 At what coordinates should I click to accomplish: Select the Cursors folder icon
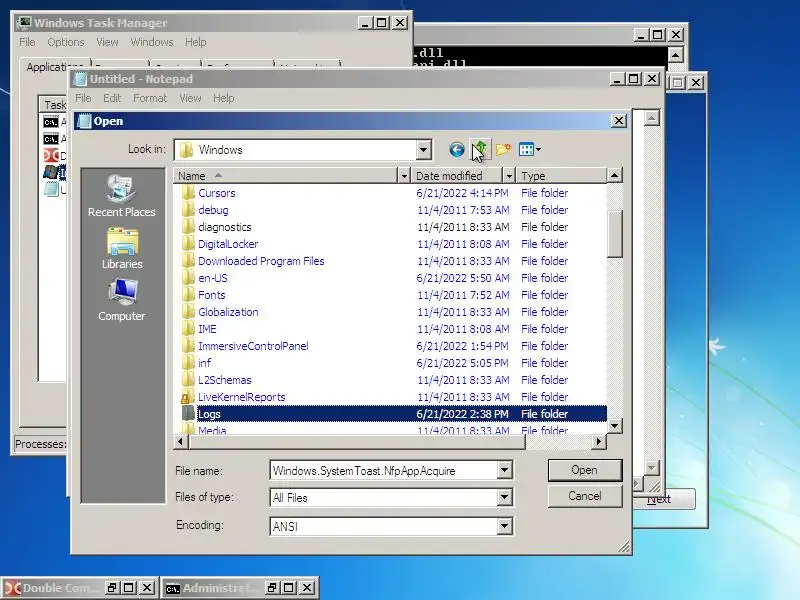click(188, 193)
